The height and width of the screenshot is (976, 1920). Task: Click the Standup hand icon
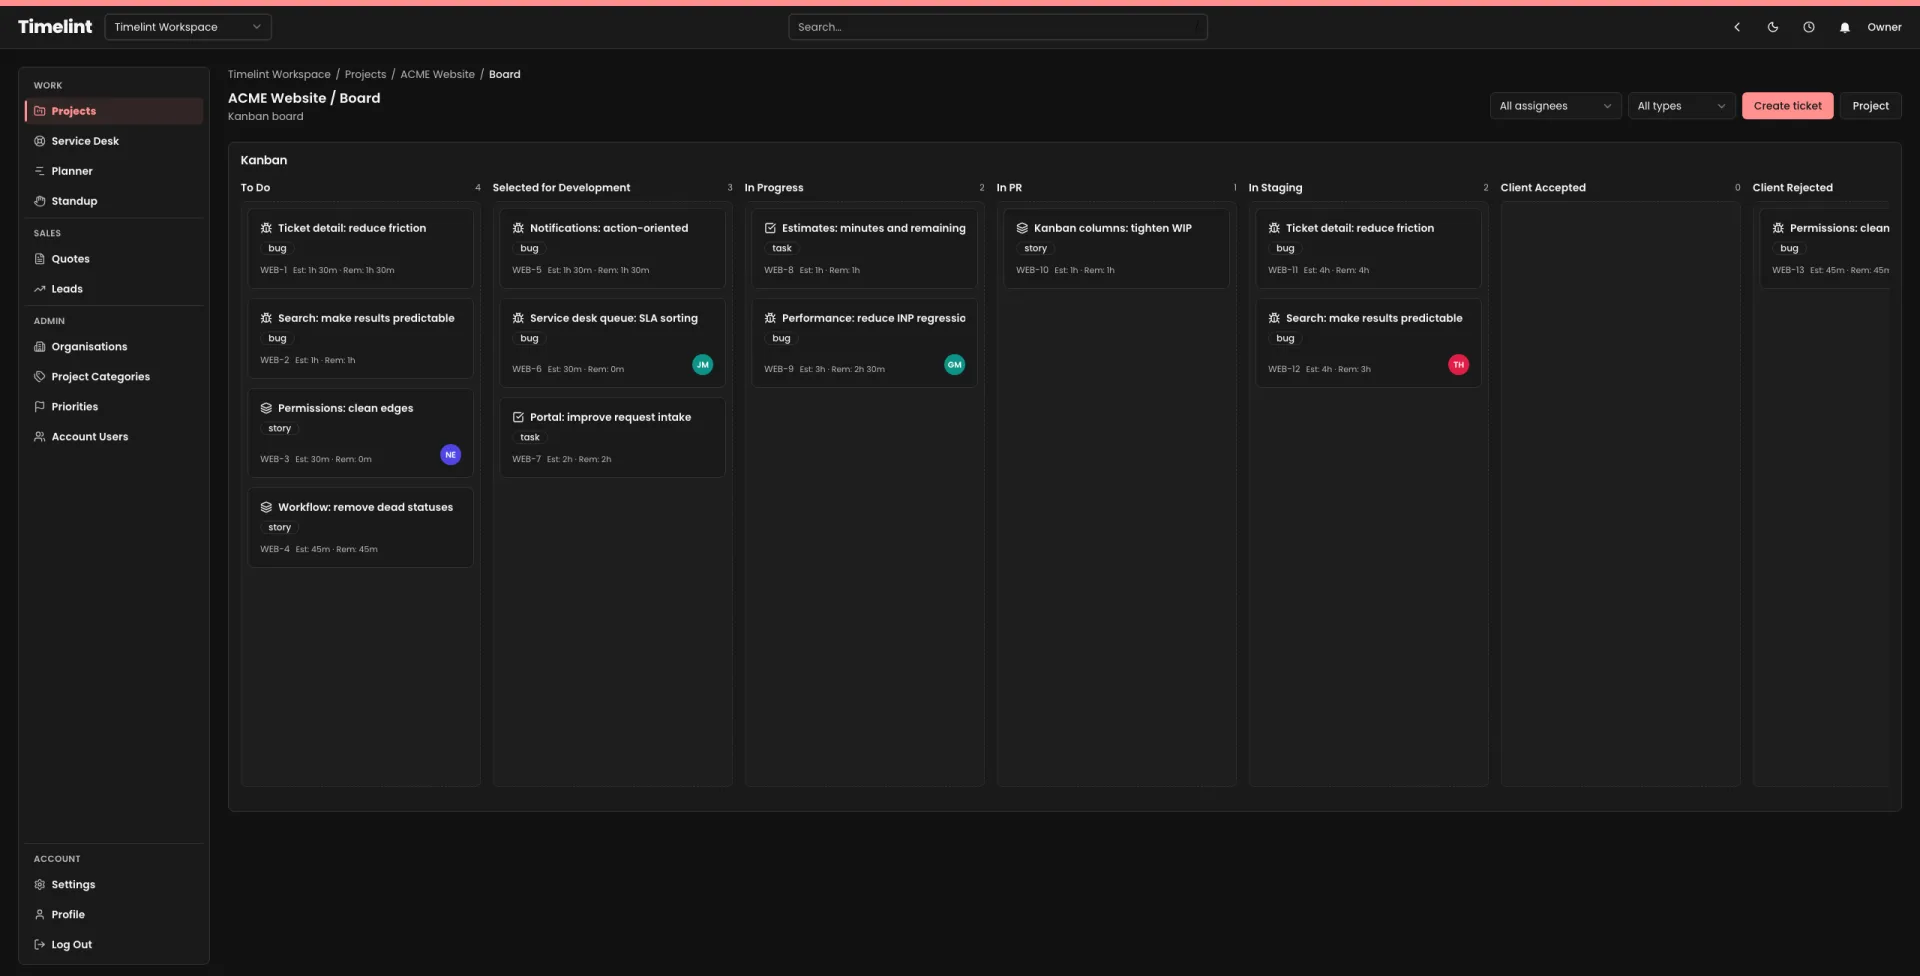[39, 201]
